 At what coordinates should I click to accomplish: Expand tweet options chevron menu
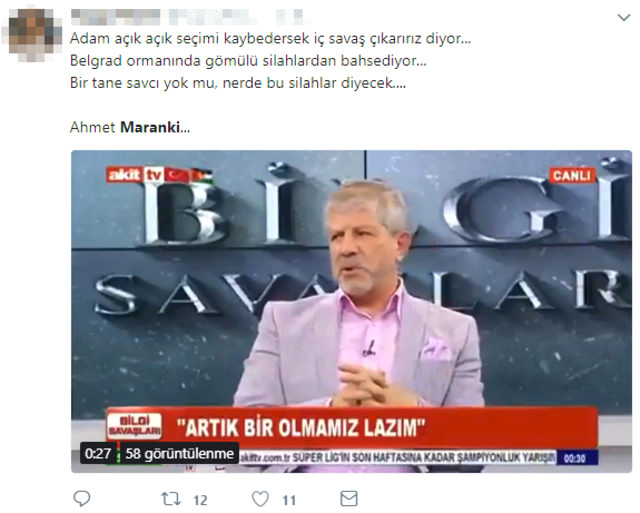pyautogui.click(x=624, y=18)
